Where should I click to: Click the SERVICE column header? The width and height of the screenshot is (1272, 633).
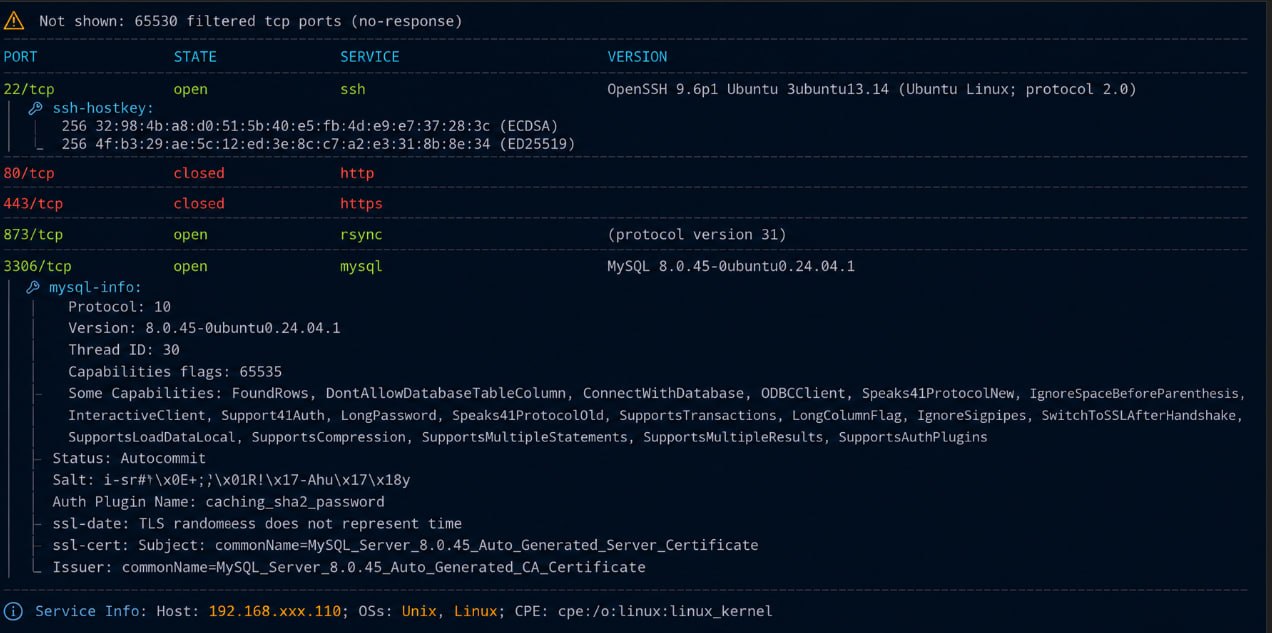[370, 57]
